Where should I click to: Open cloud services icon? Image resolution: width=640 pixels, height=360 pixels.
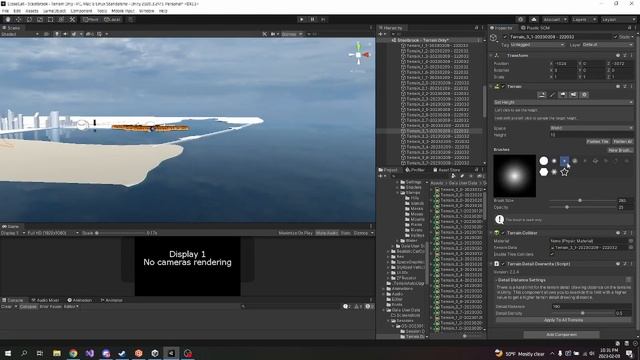[533, 19]
